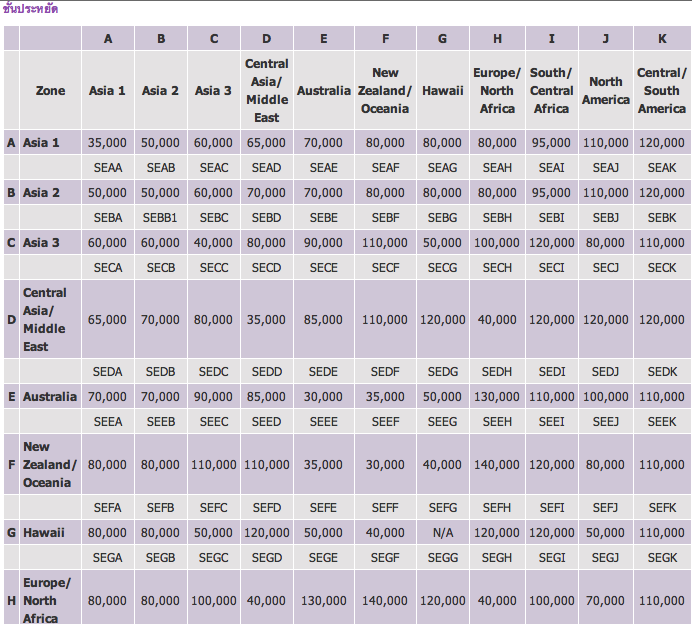The width and height of the screenshot is (692, 624).
Task: Click the SEGK award code cell
Action: click(x=661, y=558)
